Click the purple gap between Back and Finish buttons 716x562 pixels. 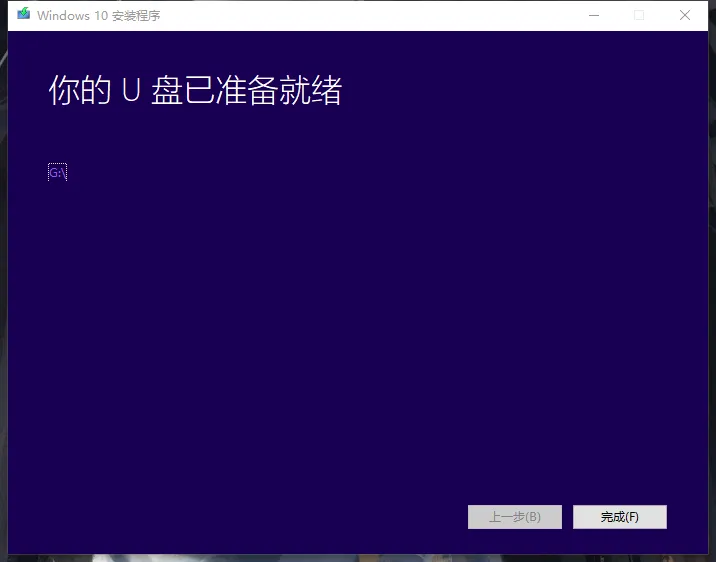pos(567,517)
